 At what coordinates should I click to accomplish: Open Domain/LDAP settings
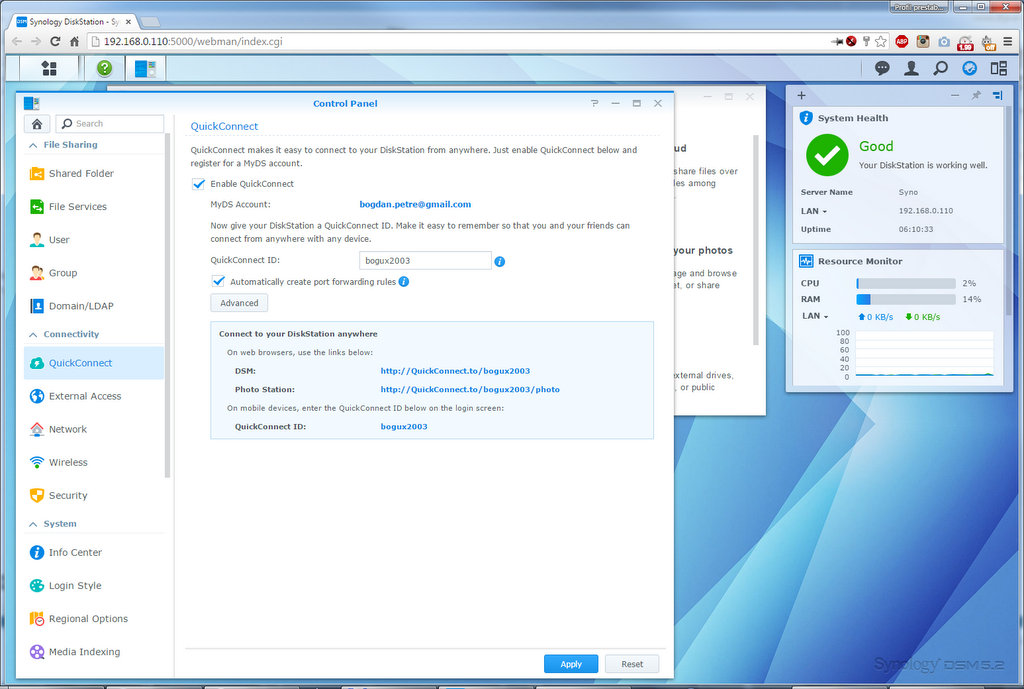click(x=94, y=306)
